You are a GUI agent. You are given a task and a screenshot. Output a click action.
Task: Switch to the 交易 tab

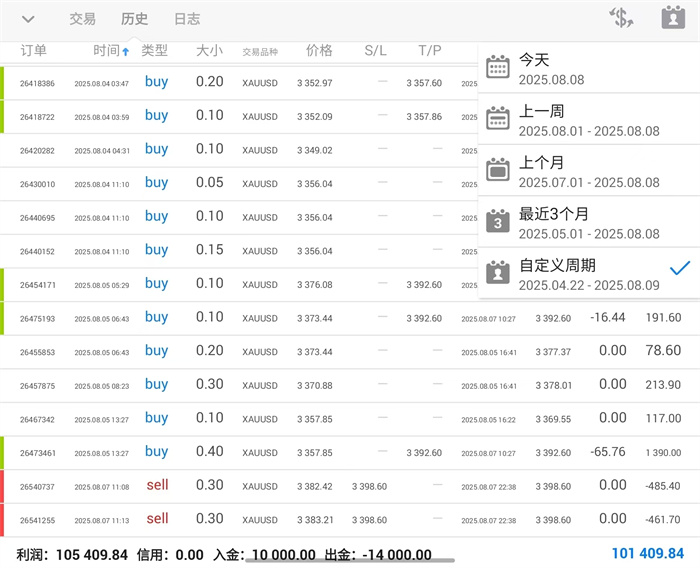[83, 19]
